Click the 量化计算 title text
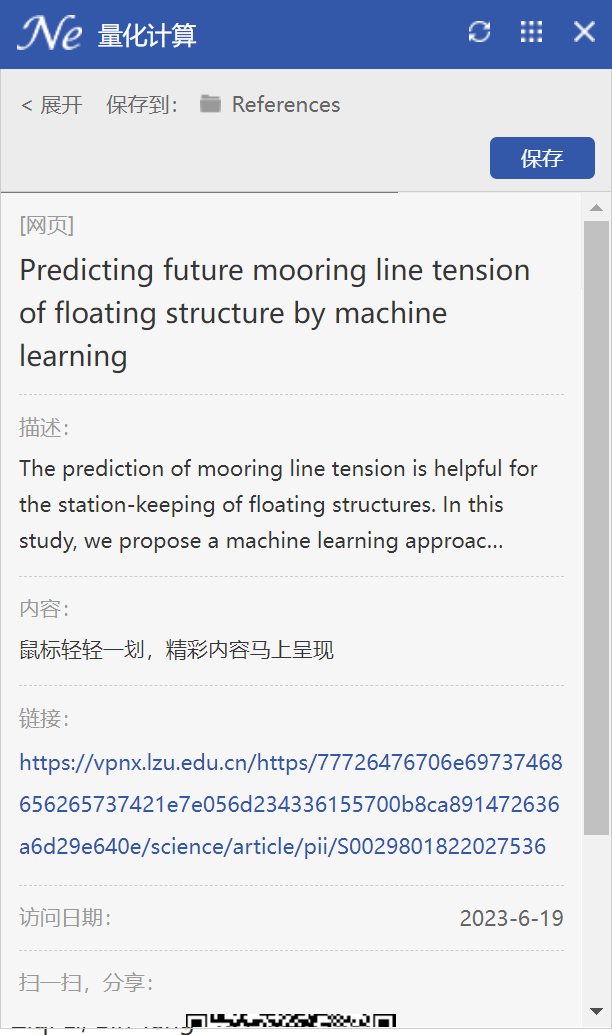Image resolution: width=612 pixels, height=1035 pixels. [147, 35]
